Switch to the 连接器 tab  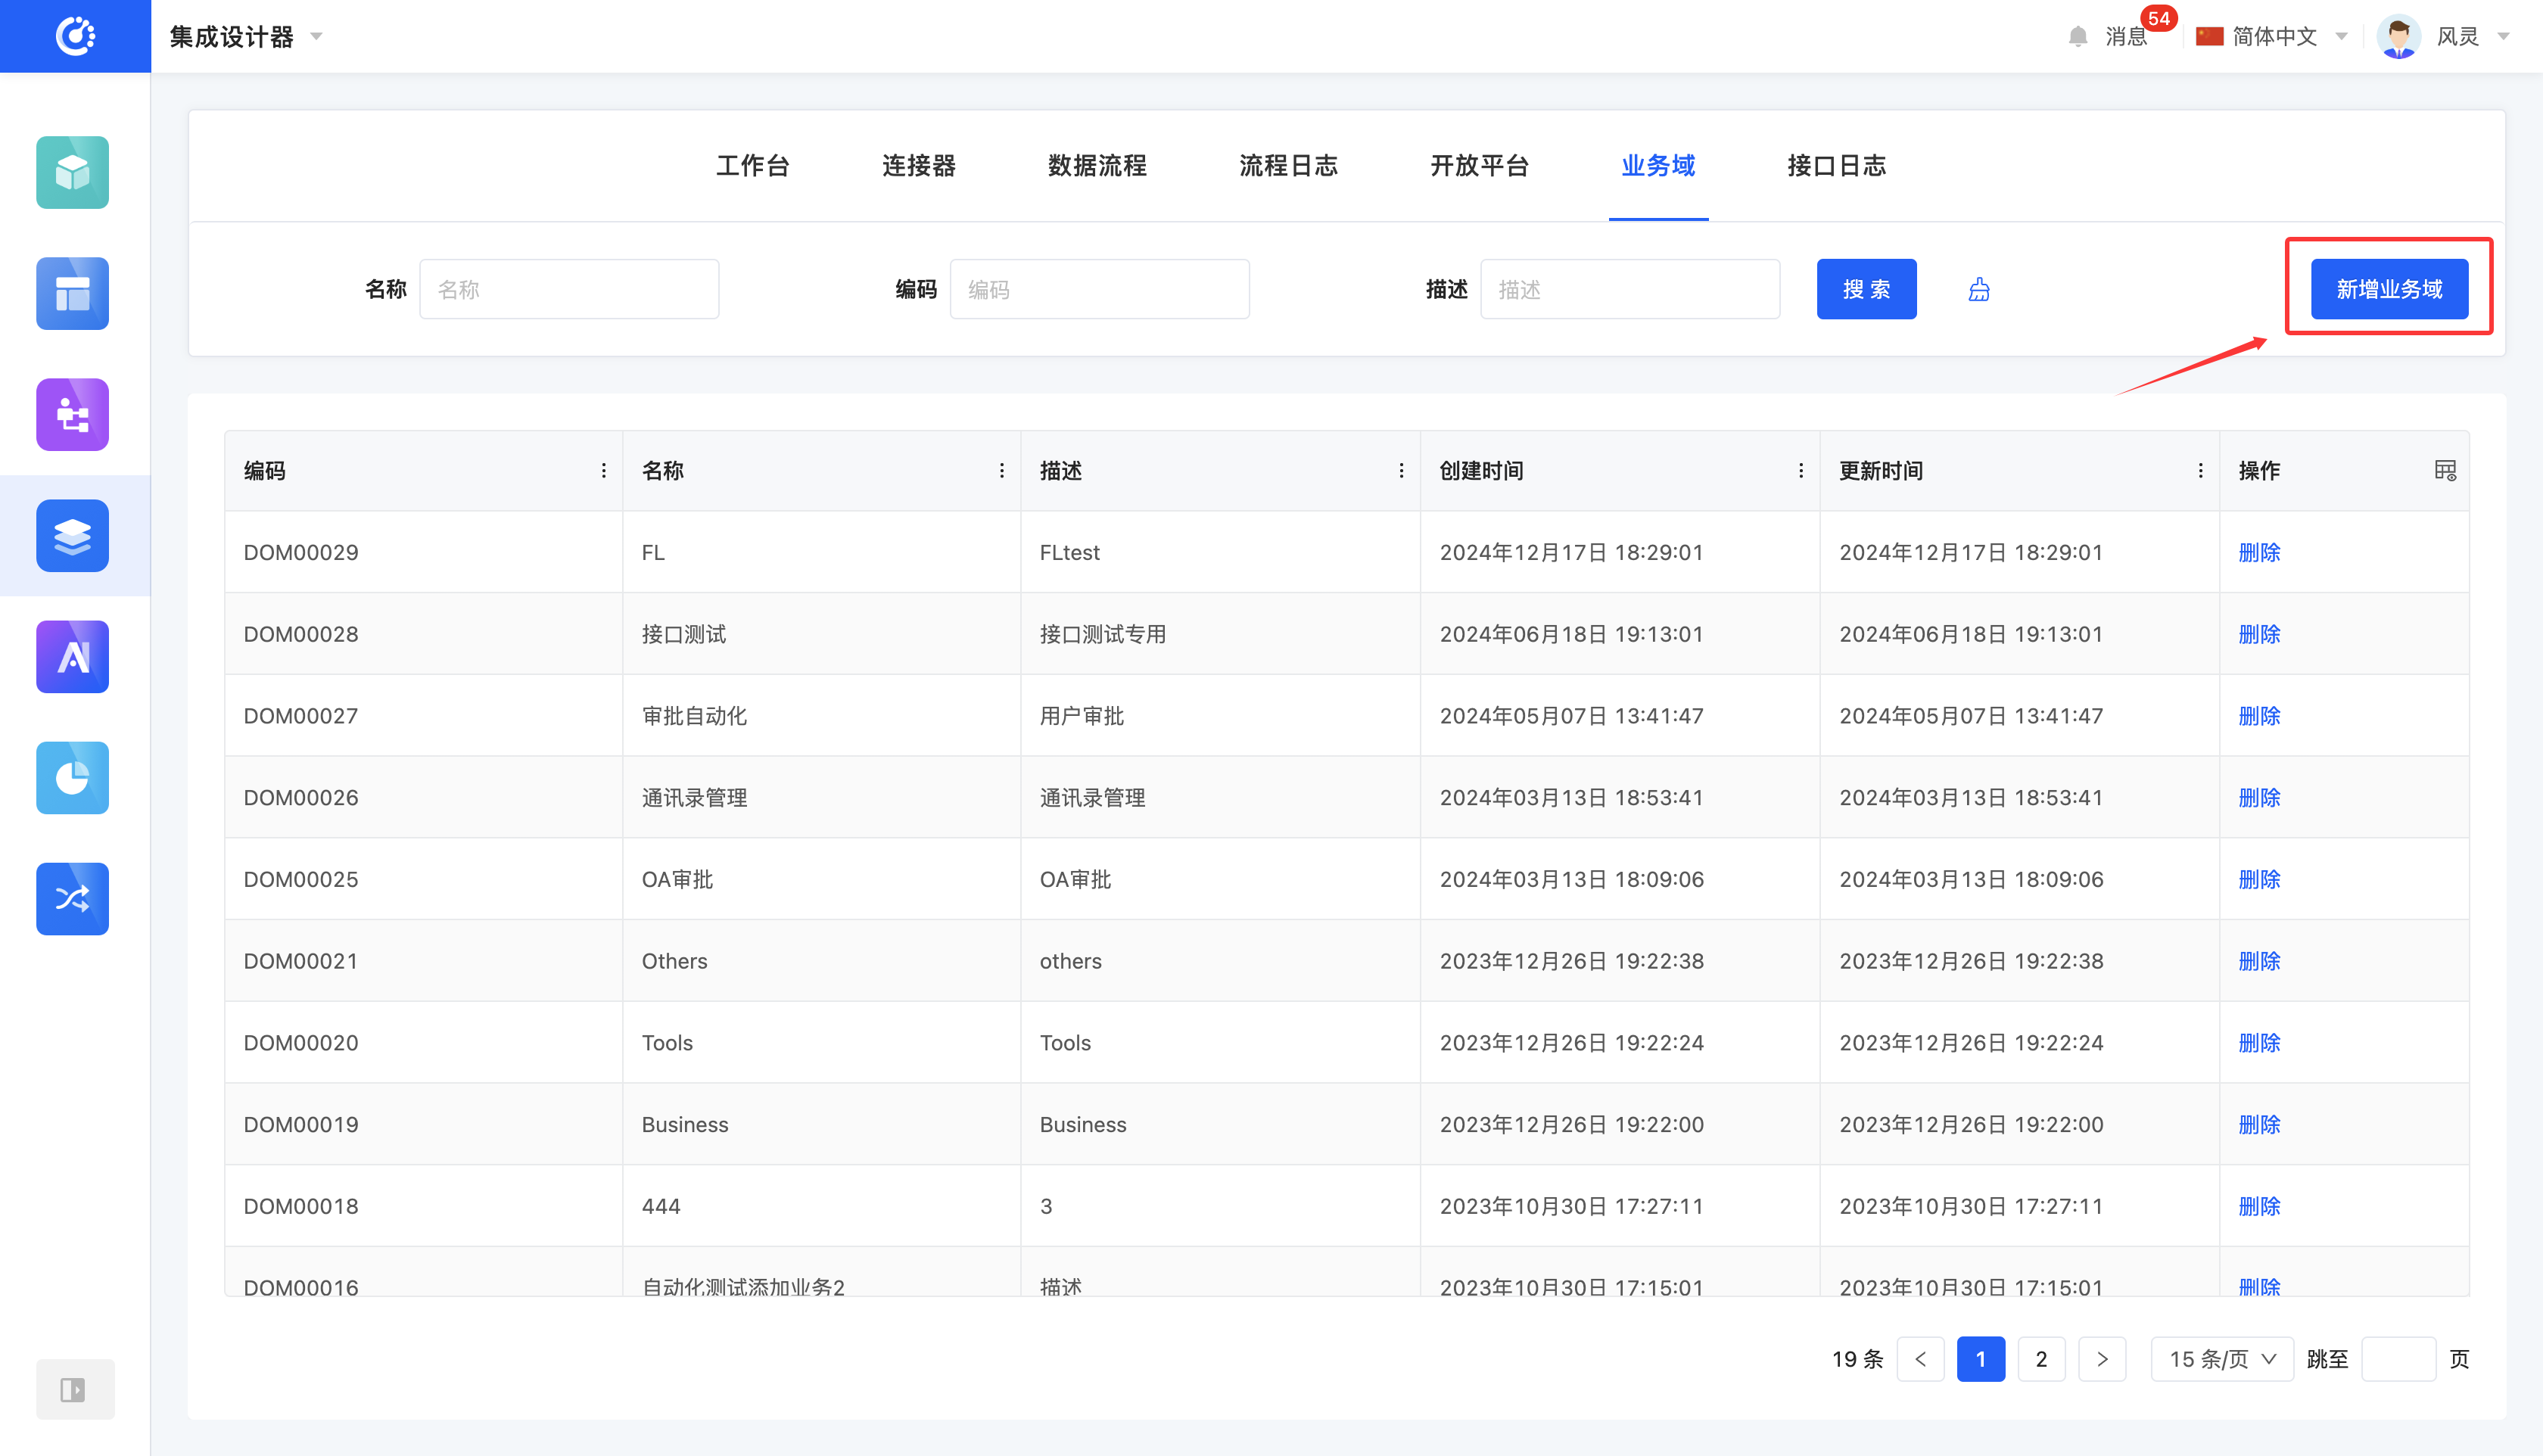[x=918, y=166]
